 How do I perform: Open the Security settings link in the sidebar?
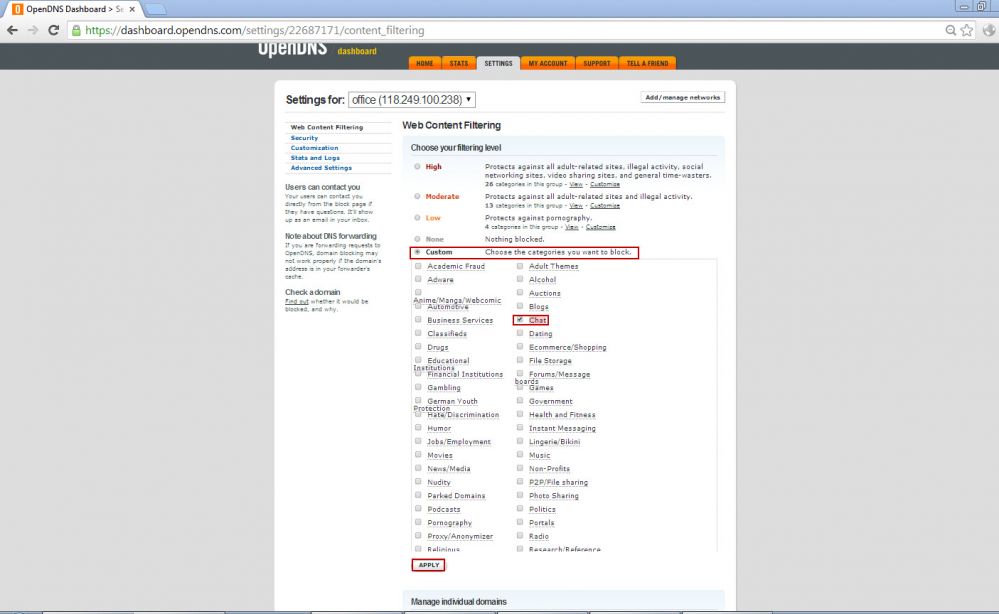click(x=304, y=138)
